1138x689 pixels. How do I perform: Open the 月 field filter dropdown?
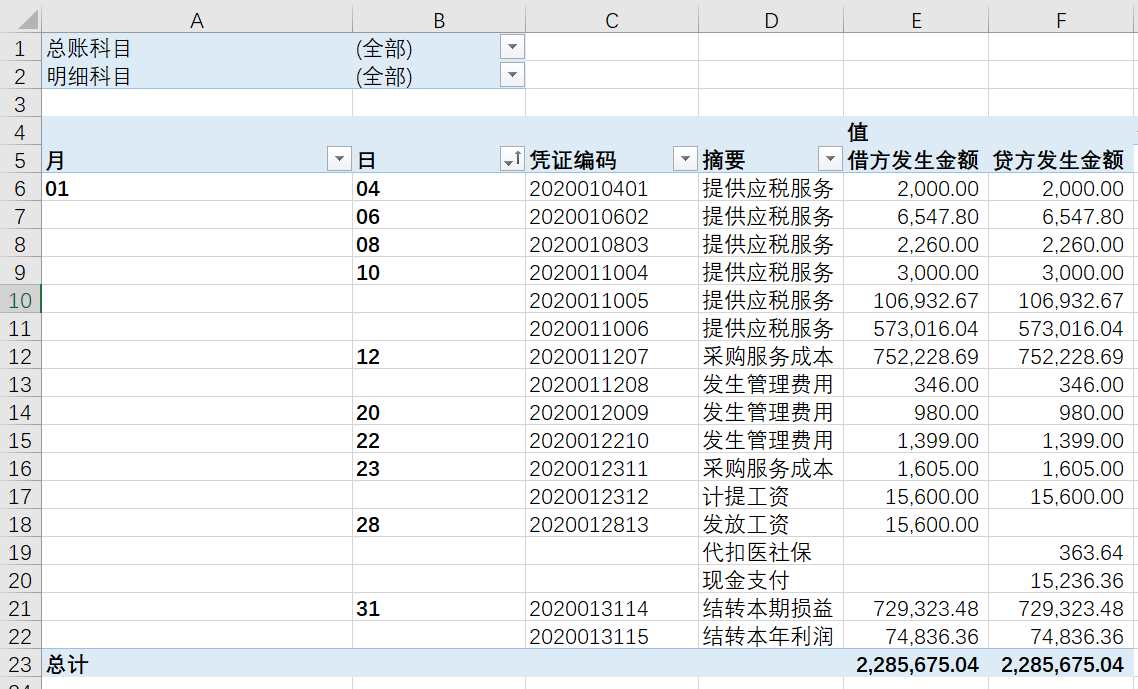click(x=339, y=159)
